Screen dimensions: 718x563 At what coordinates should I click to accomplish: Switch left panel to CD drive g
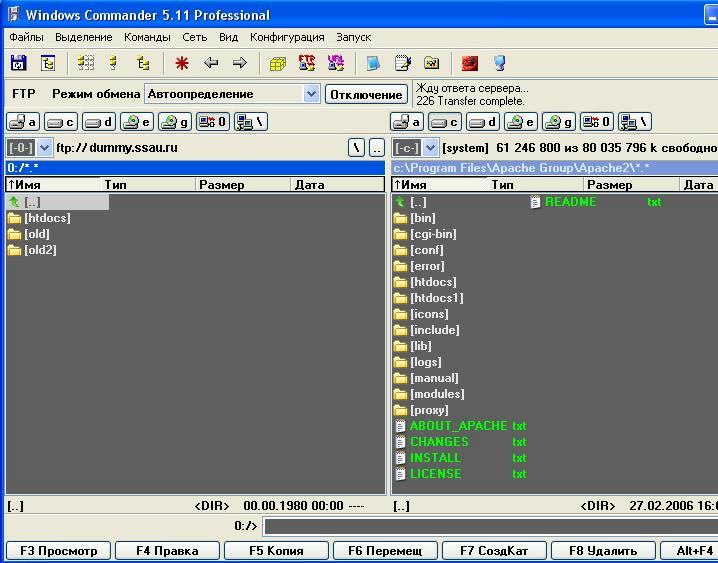tap(175, 122)
